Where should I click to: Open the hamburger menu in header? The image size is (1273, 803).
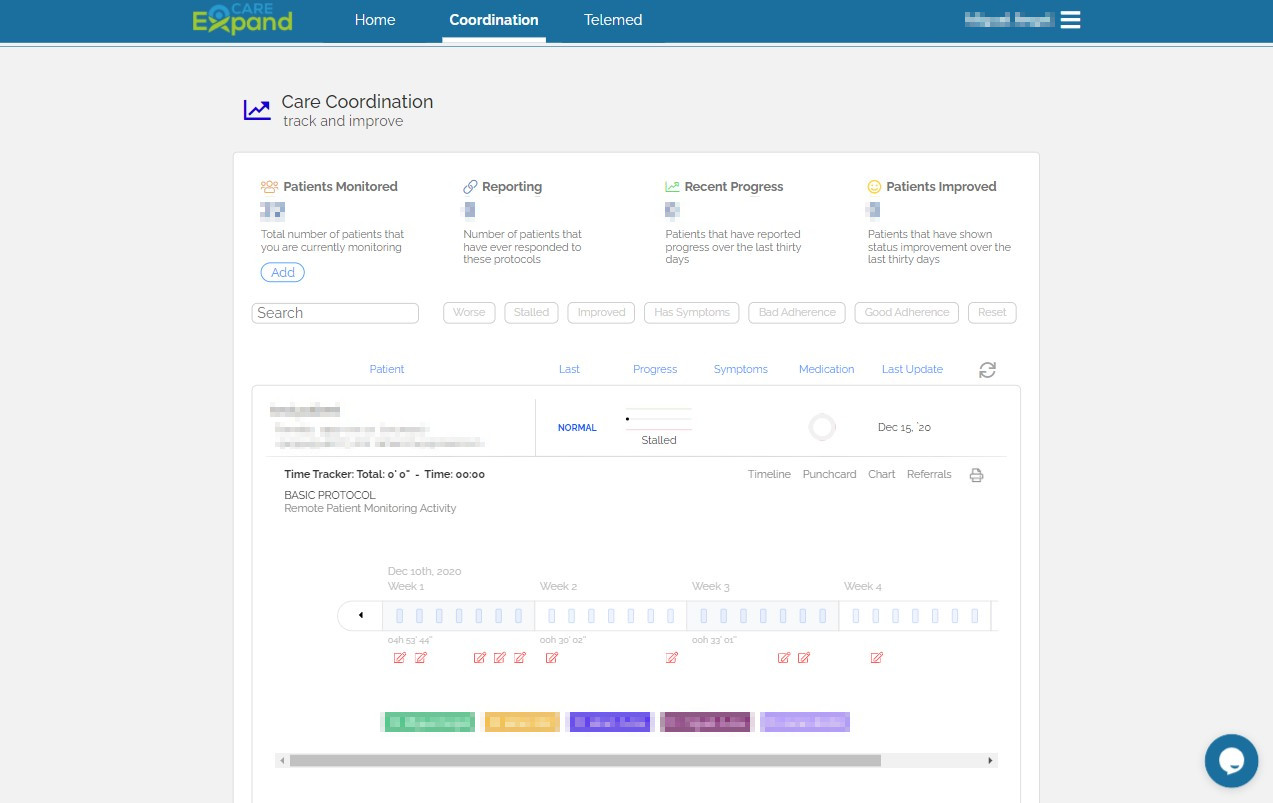pos(1070,20)
